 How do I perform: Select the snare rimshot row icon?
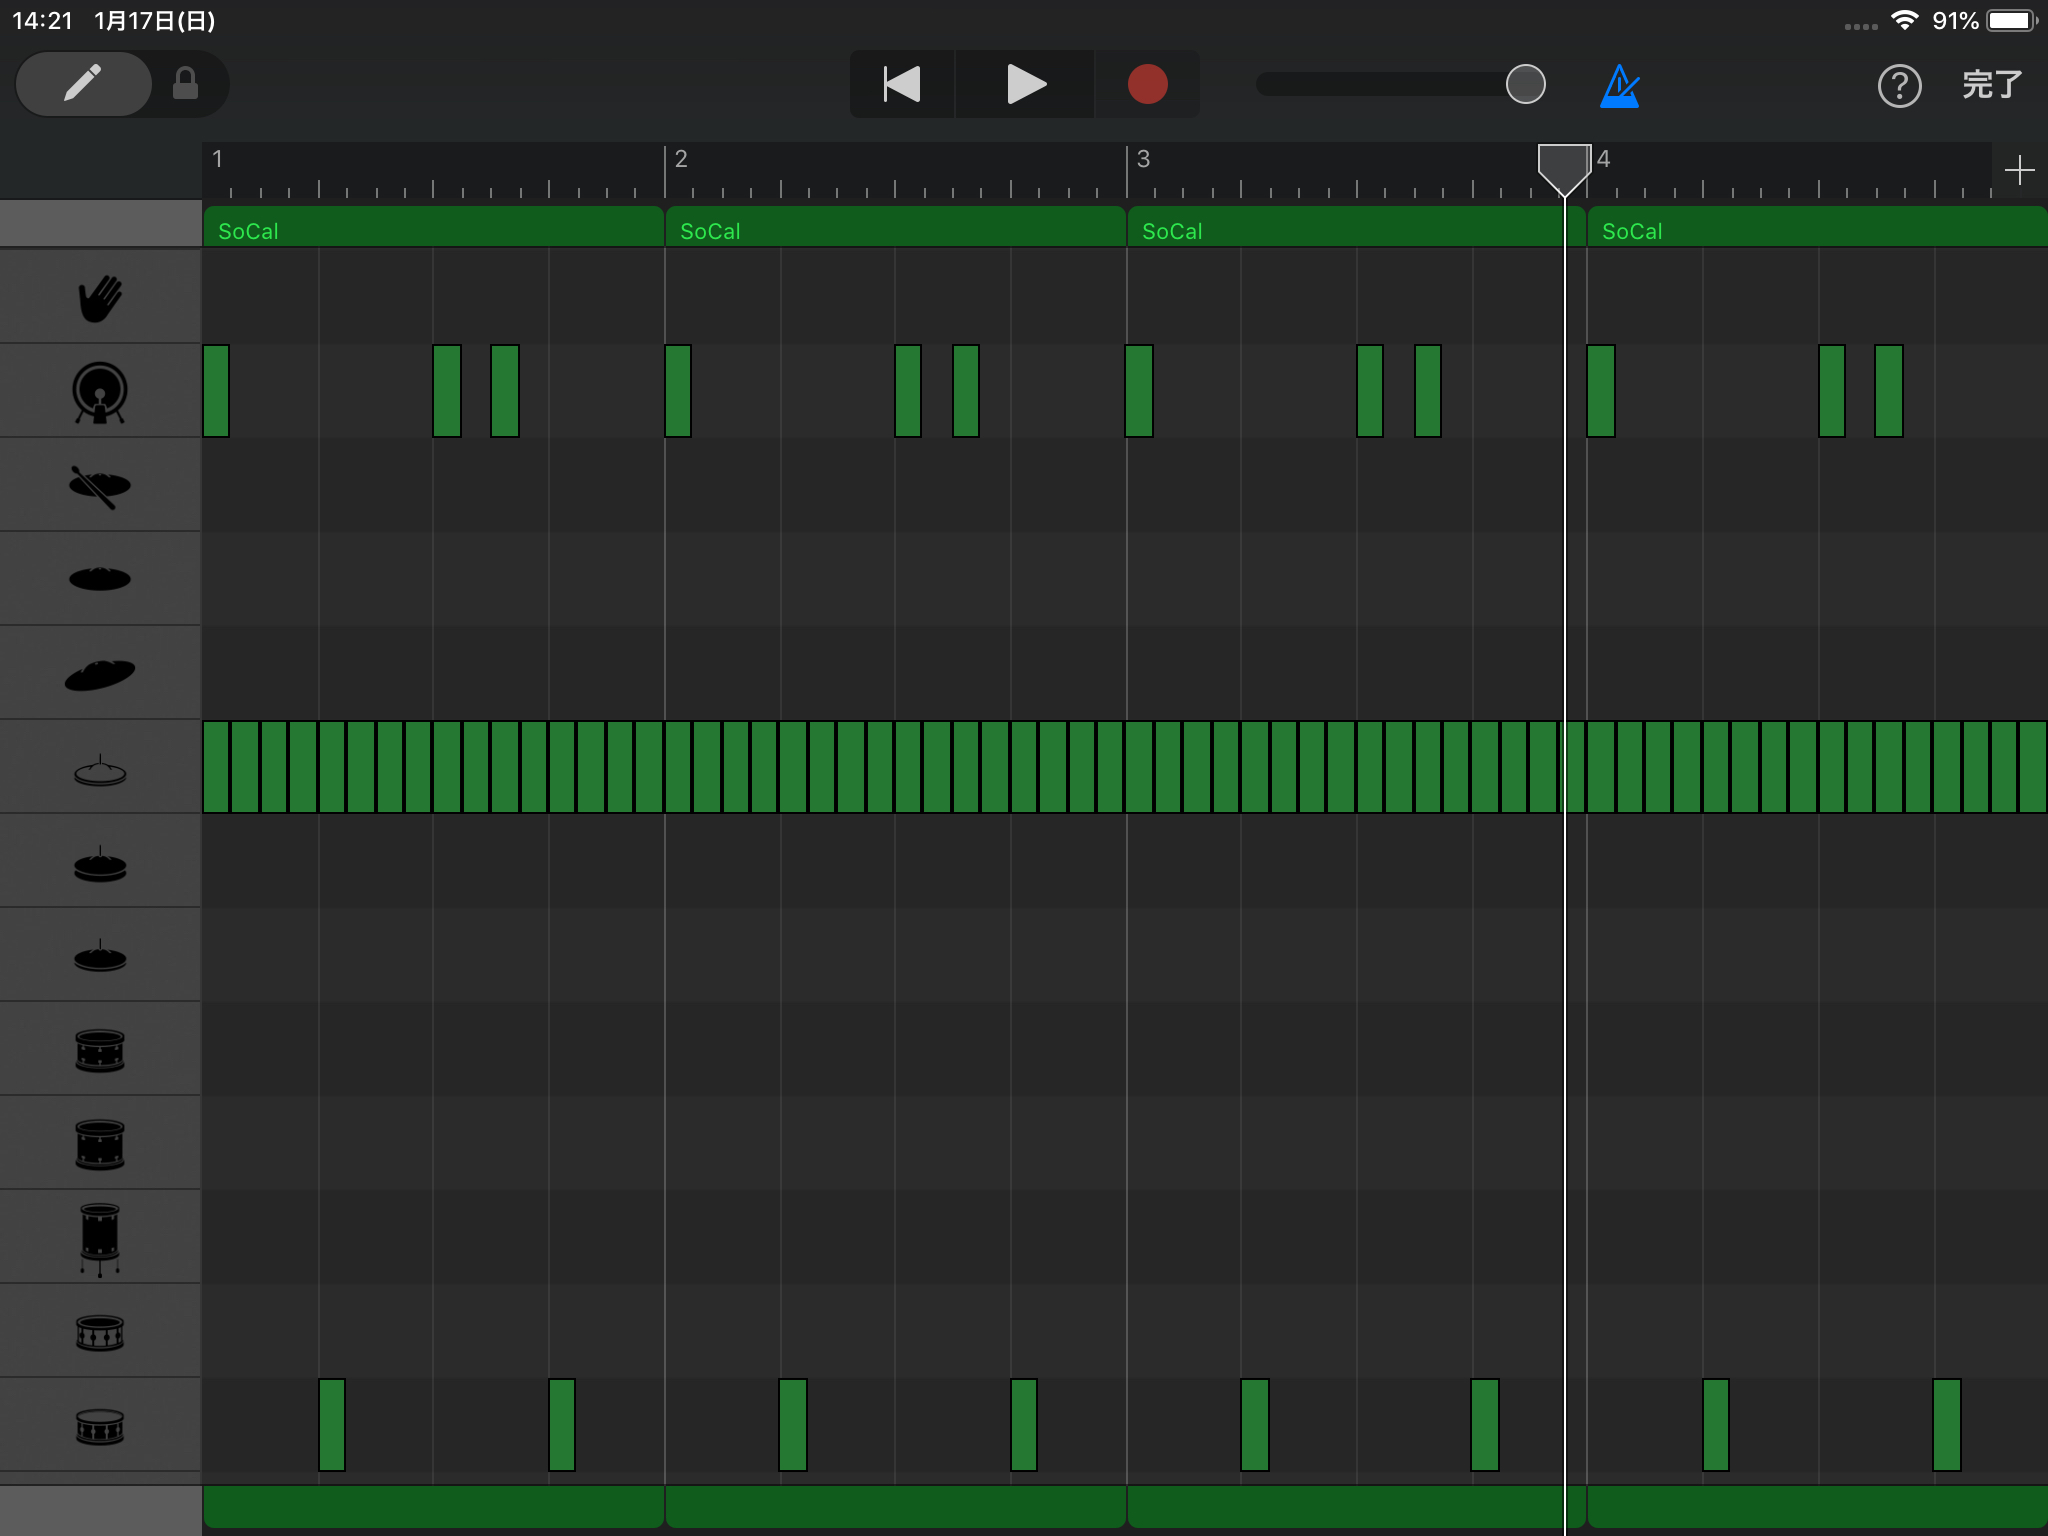pyautogui.click(x=100, y=1333)
